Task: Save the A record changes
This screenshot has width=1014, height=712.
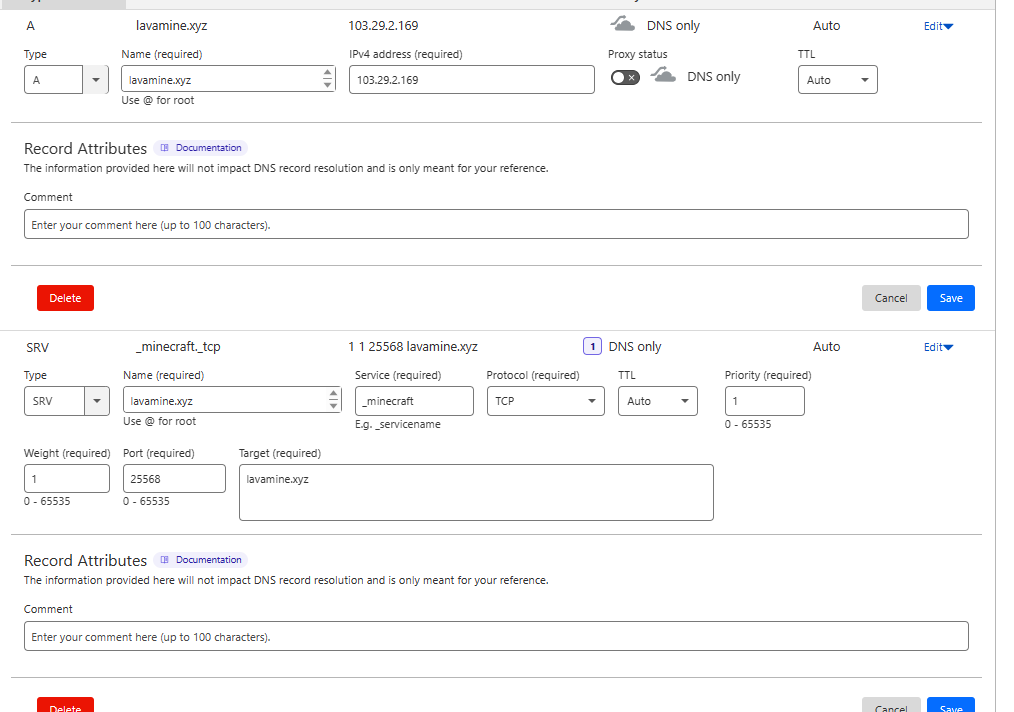Action: [x=950, y=298]
